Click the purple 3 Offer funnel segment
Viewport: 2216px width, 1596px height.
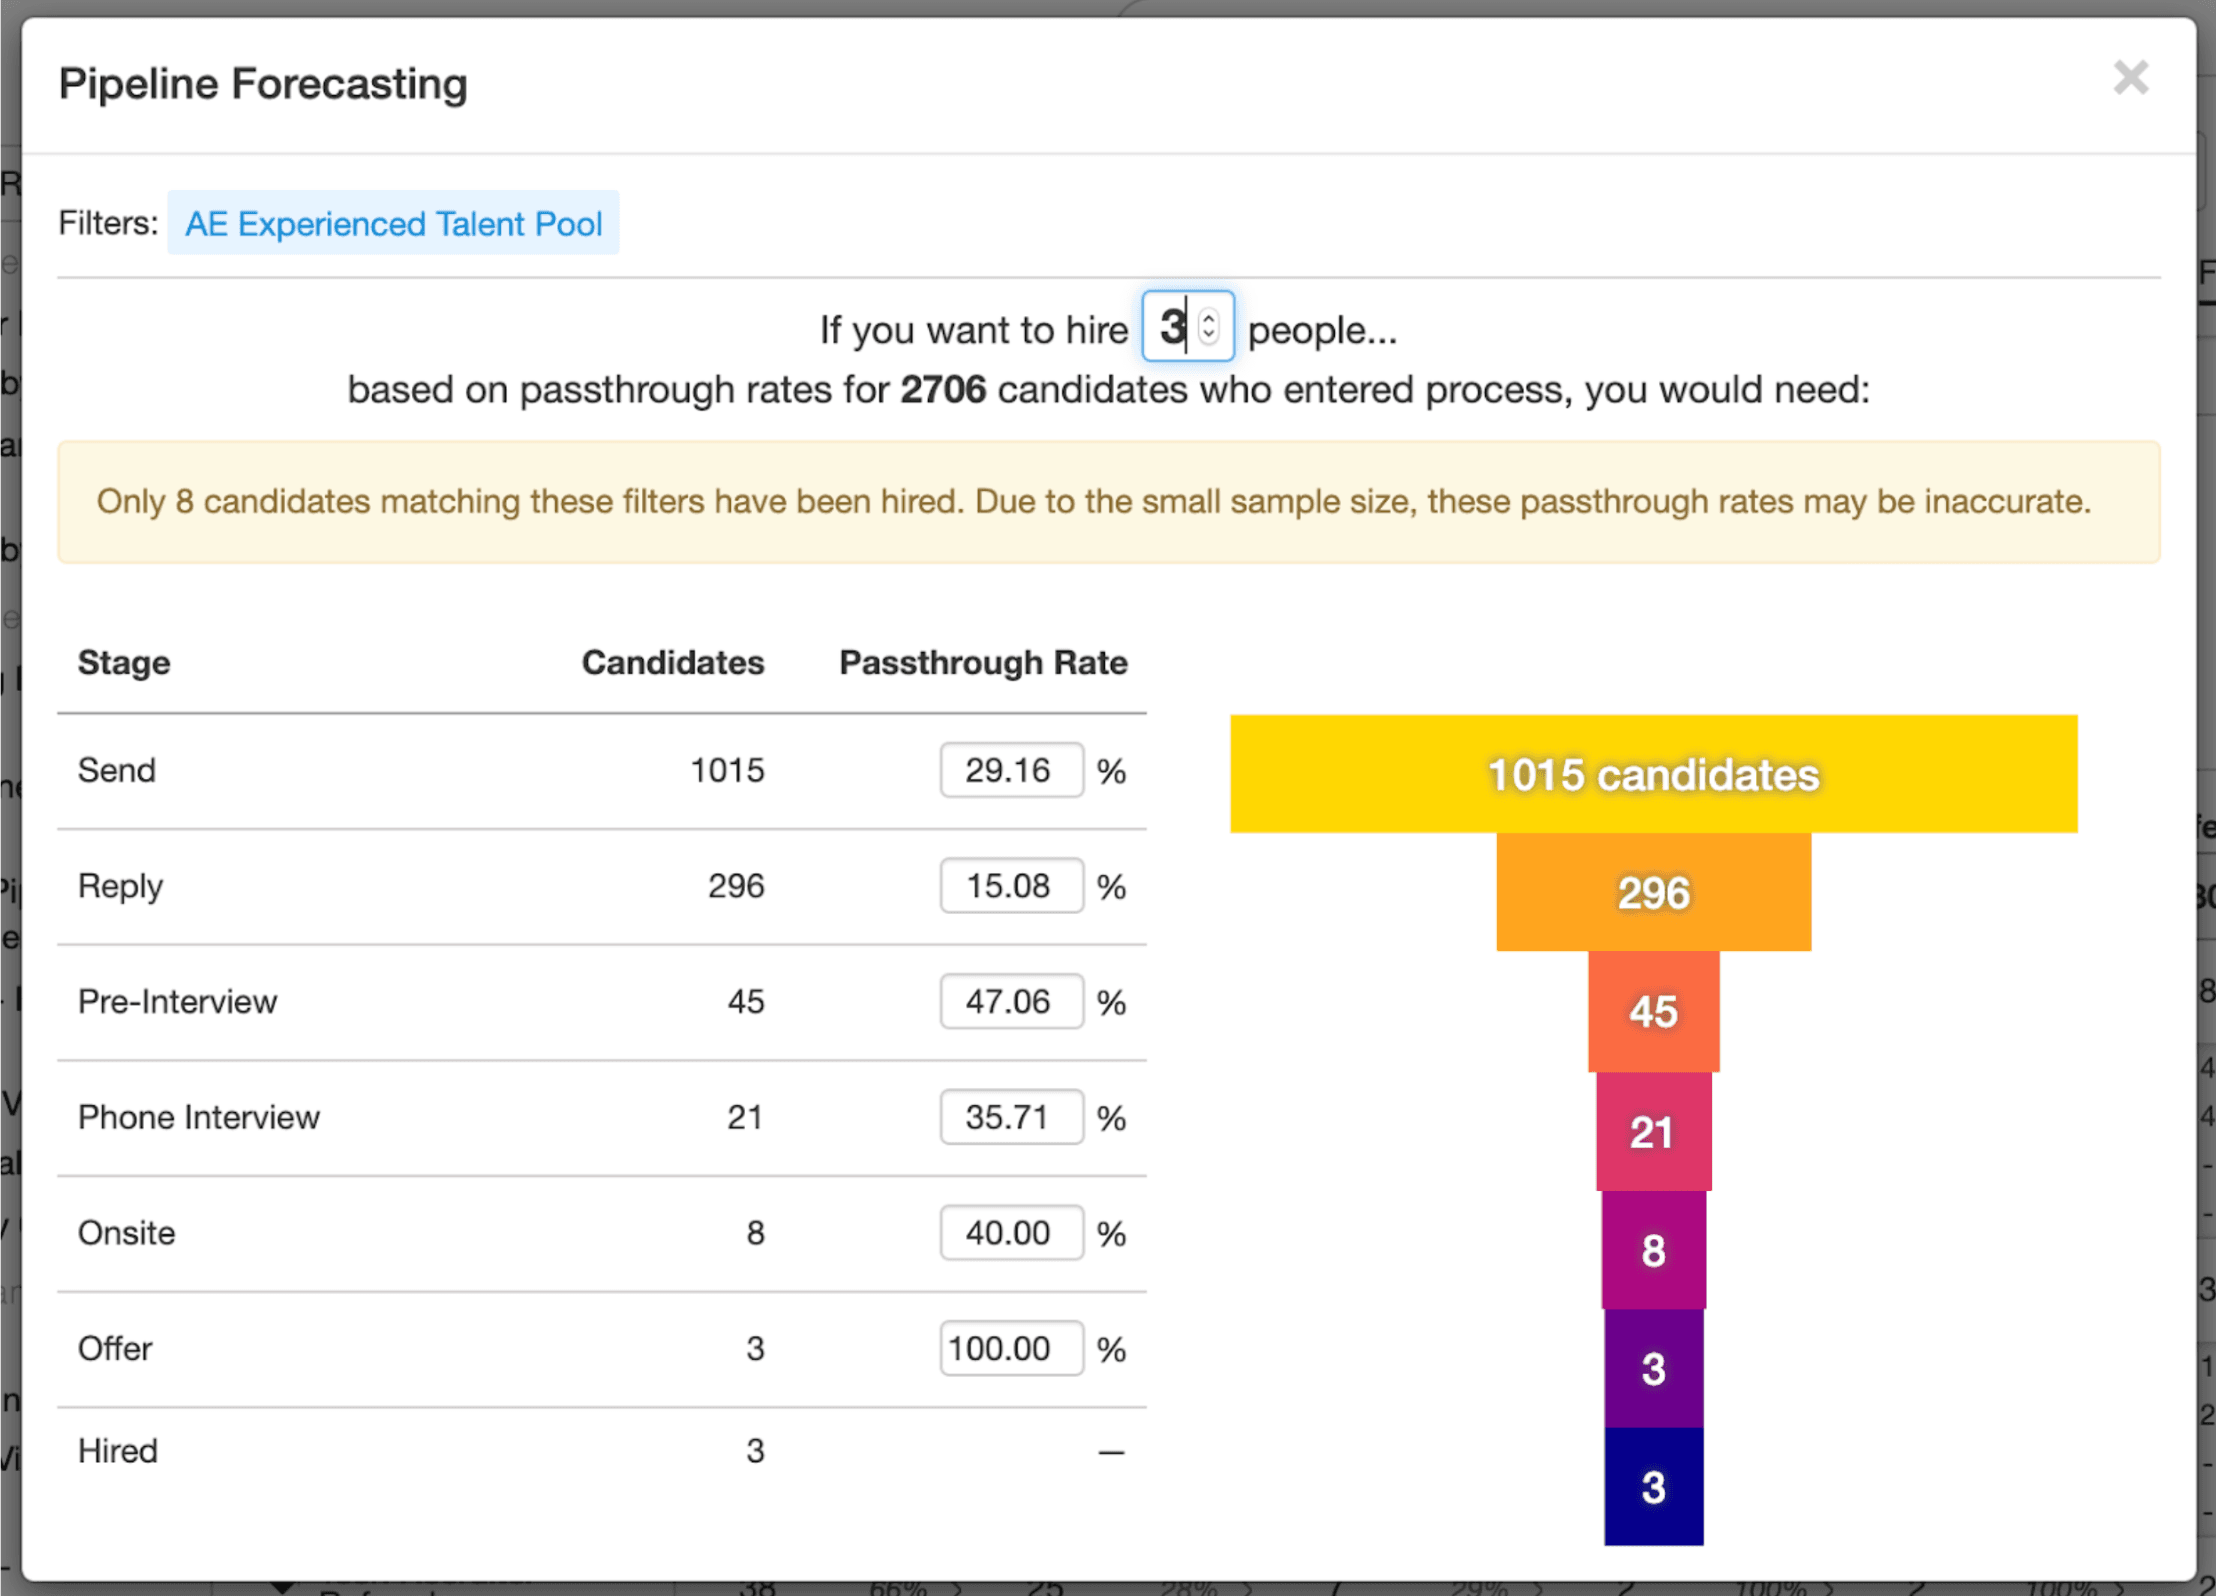tap(1653, 1368)
